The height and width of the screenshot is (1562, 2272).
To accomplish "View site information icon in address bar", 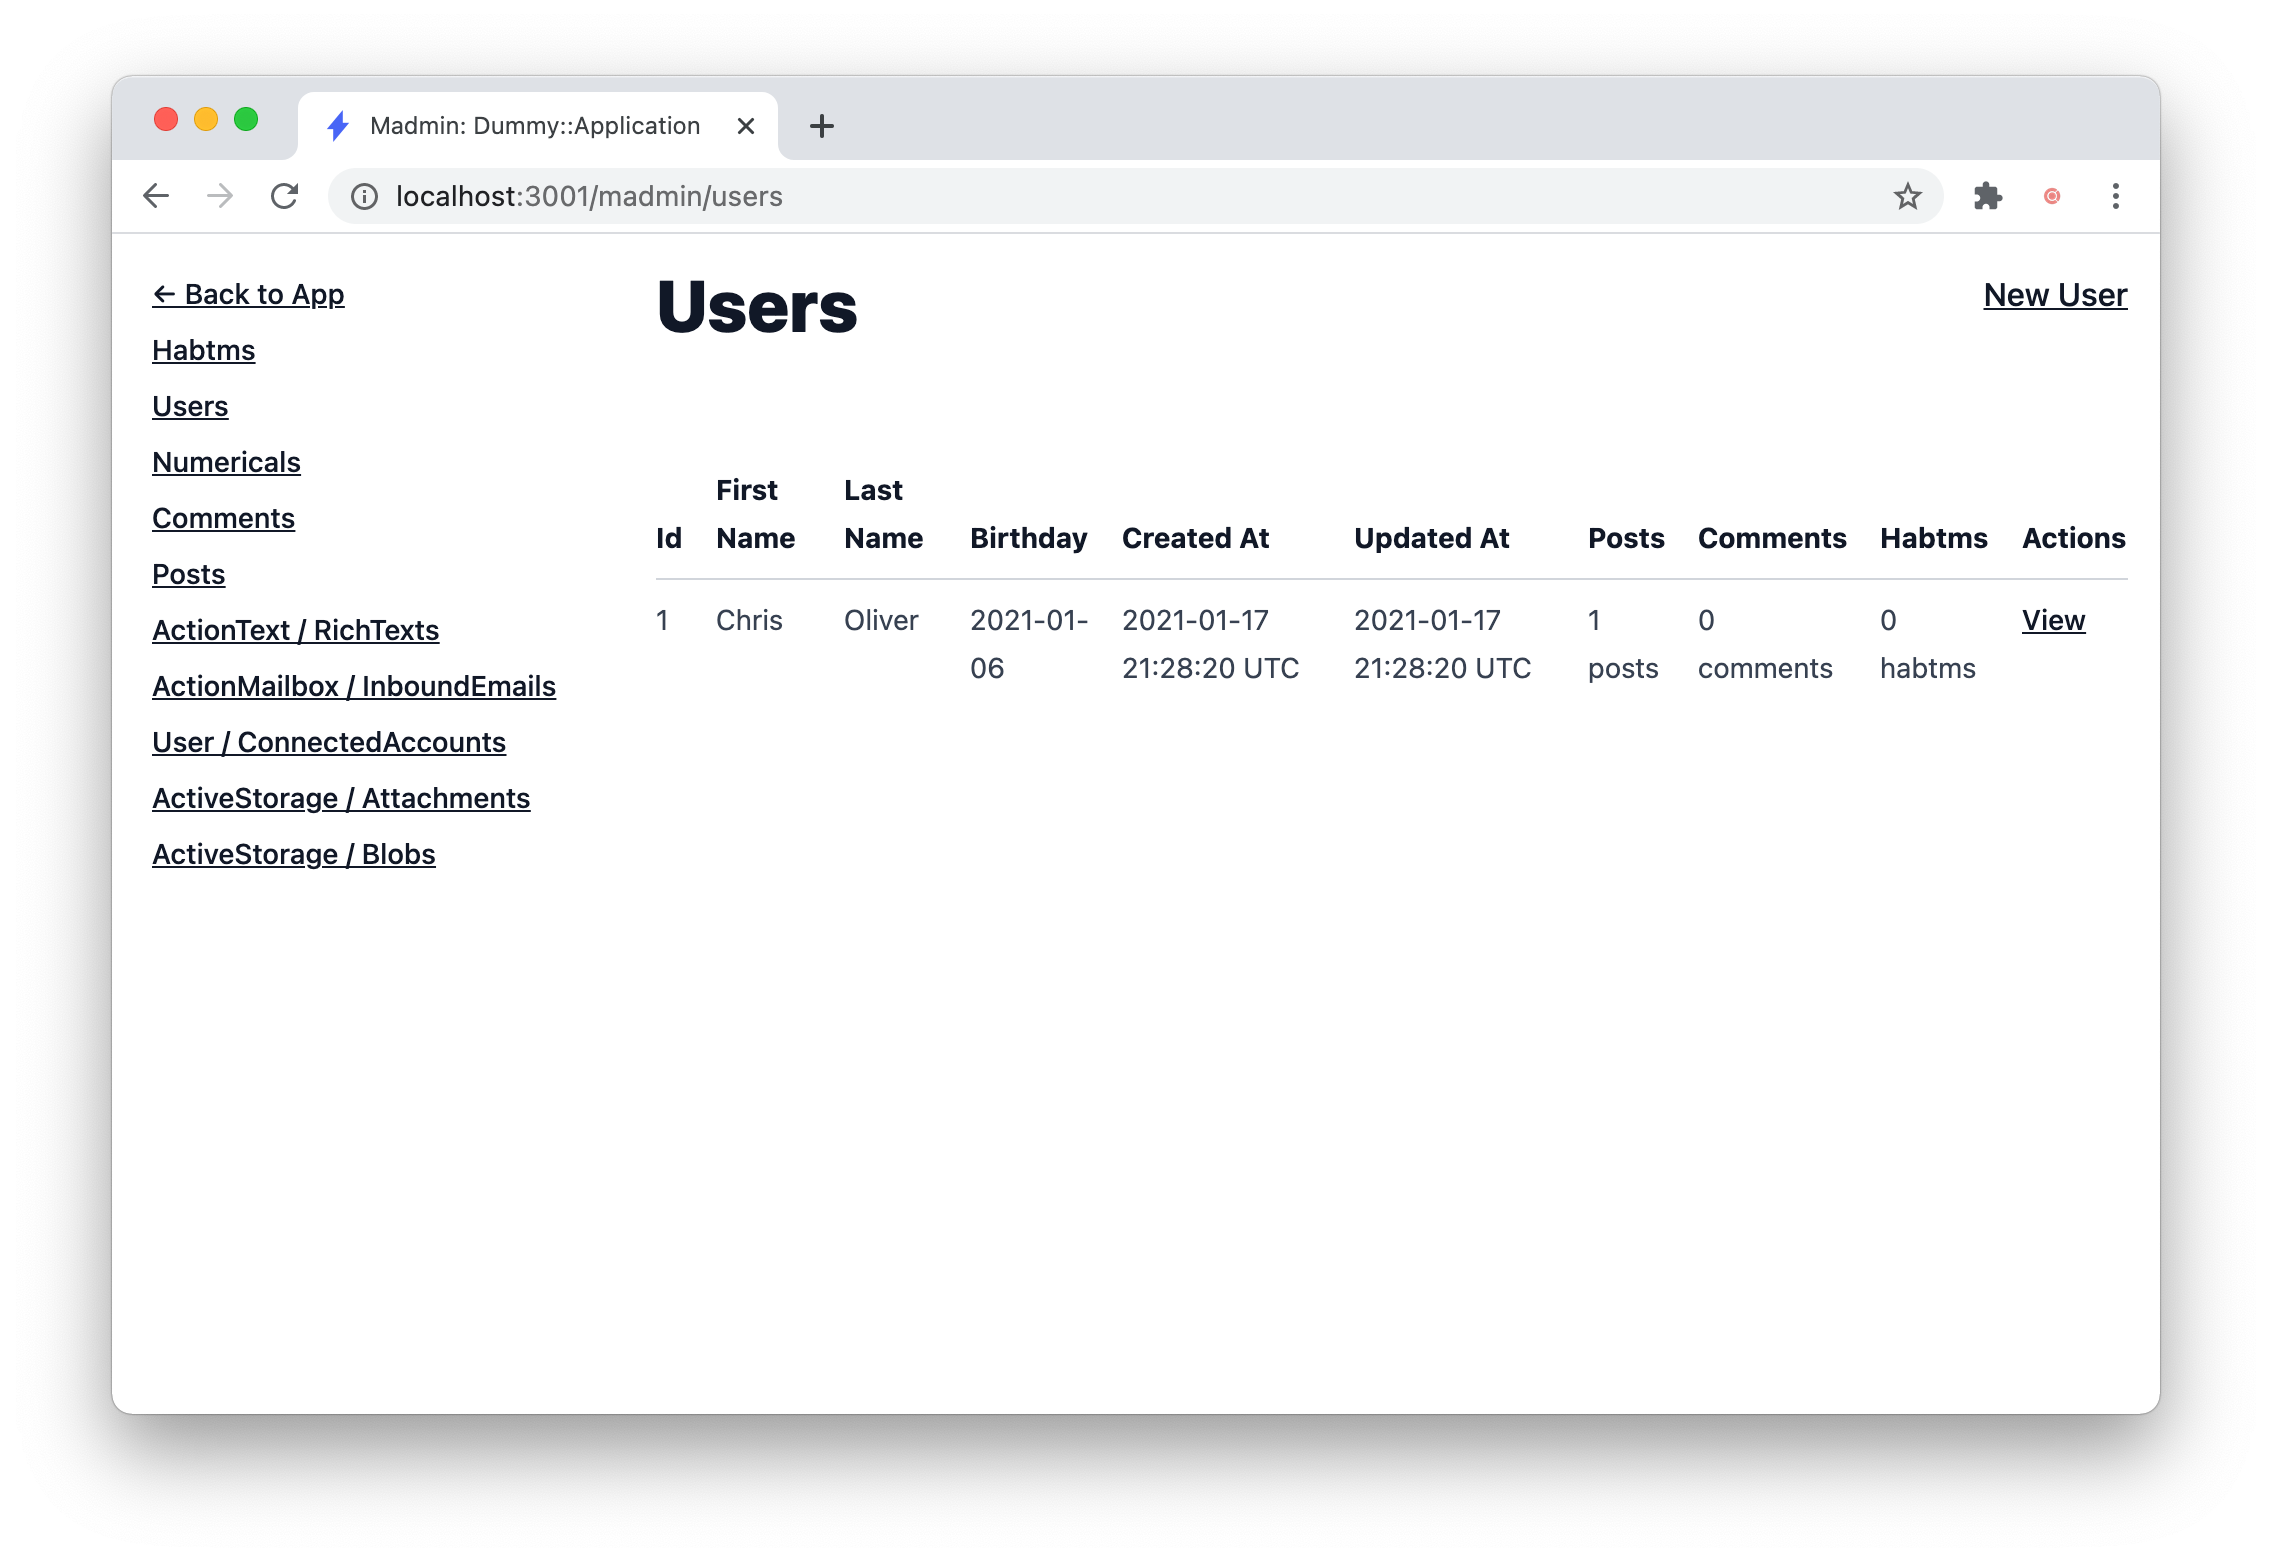I will click(x=365, y=196).
